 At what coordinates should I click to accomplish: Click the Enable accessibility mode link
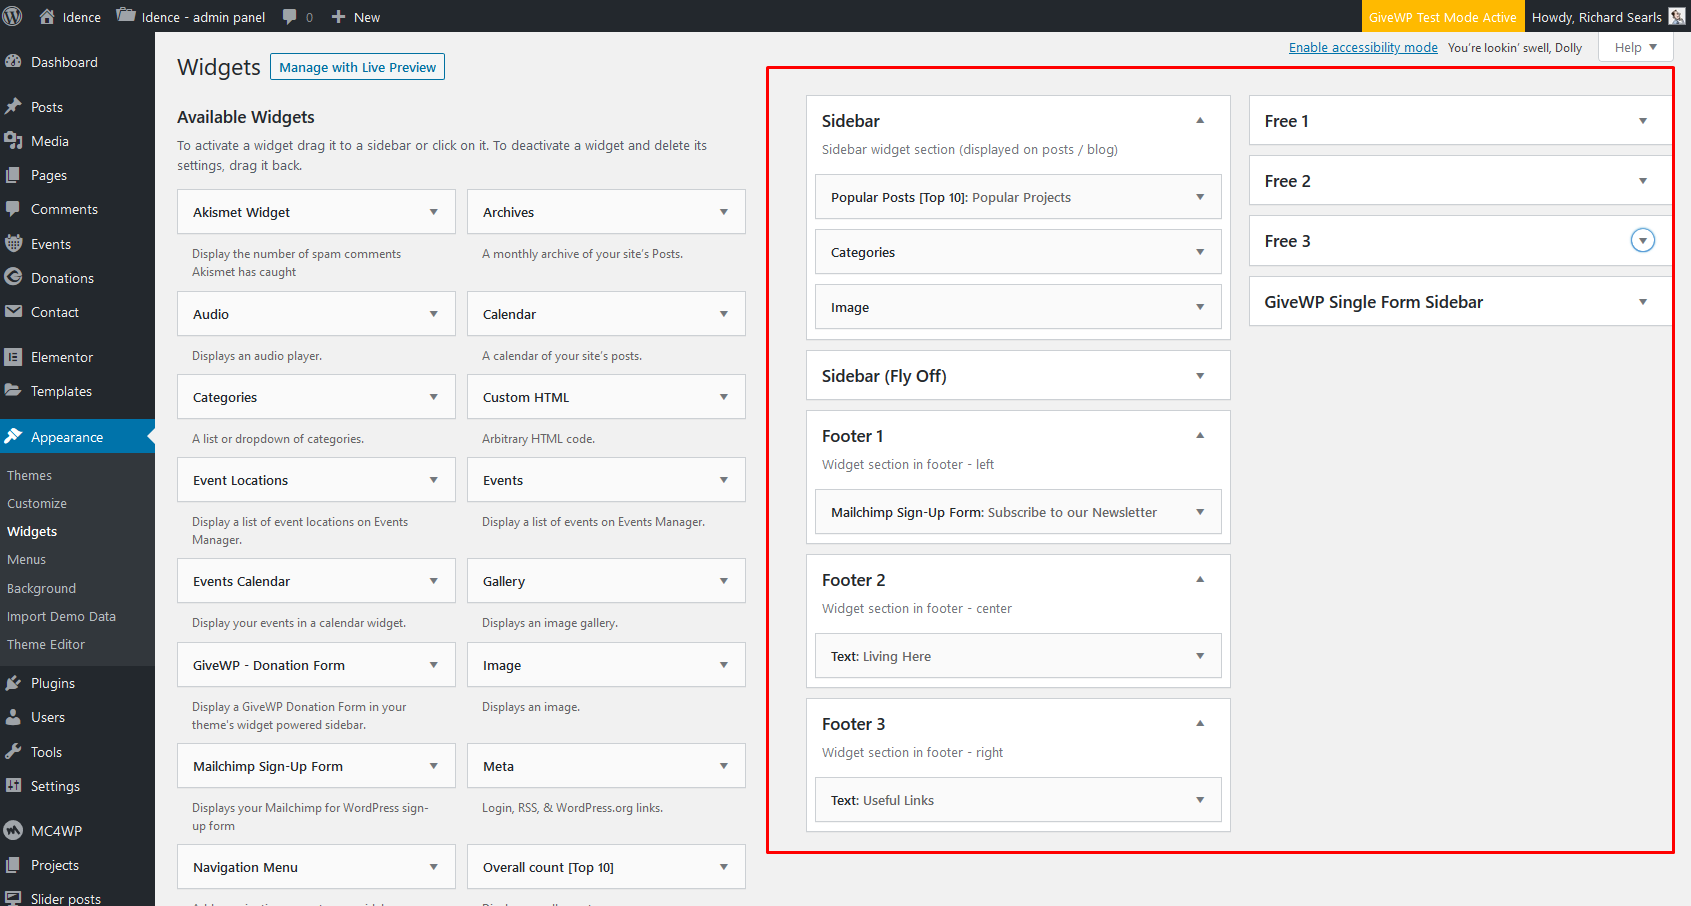(x=1362, y=47)
